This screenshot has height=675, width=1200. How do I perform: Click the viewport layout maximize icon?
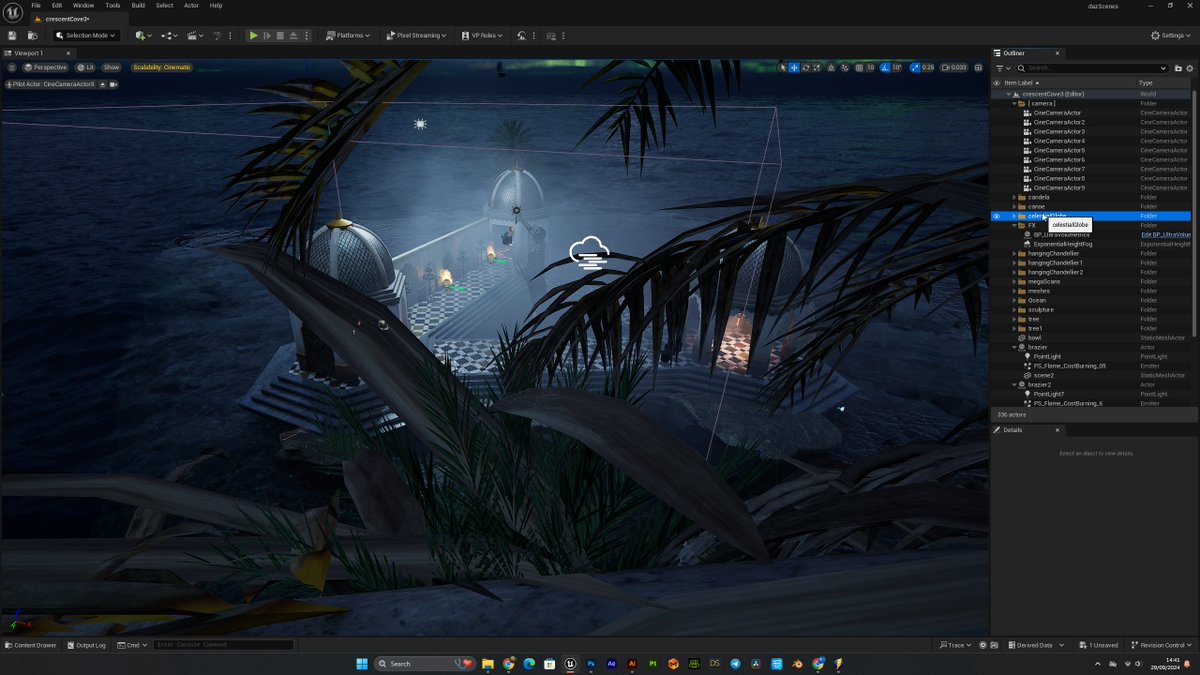pos(978,67)
